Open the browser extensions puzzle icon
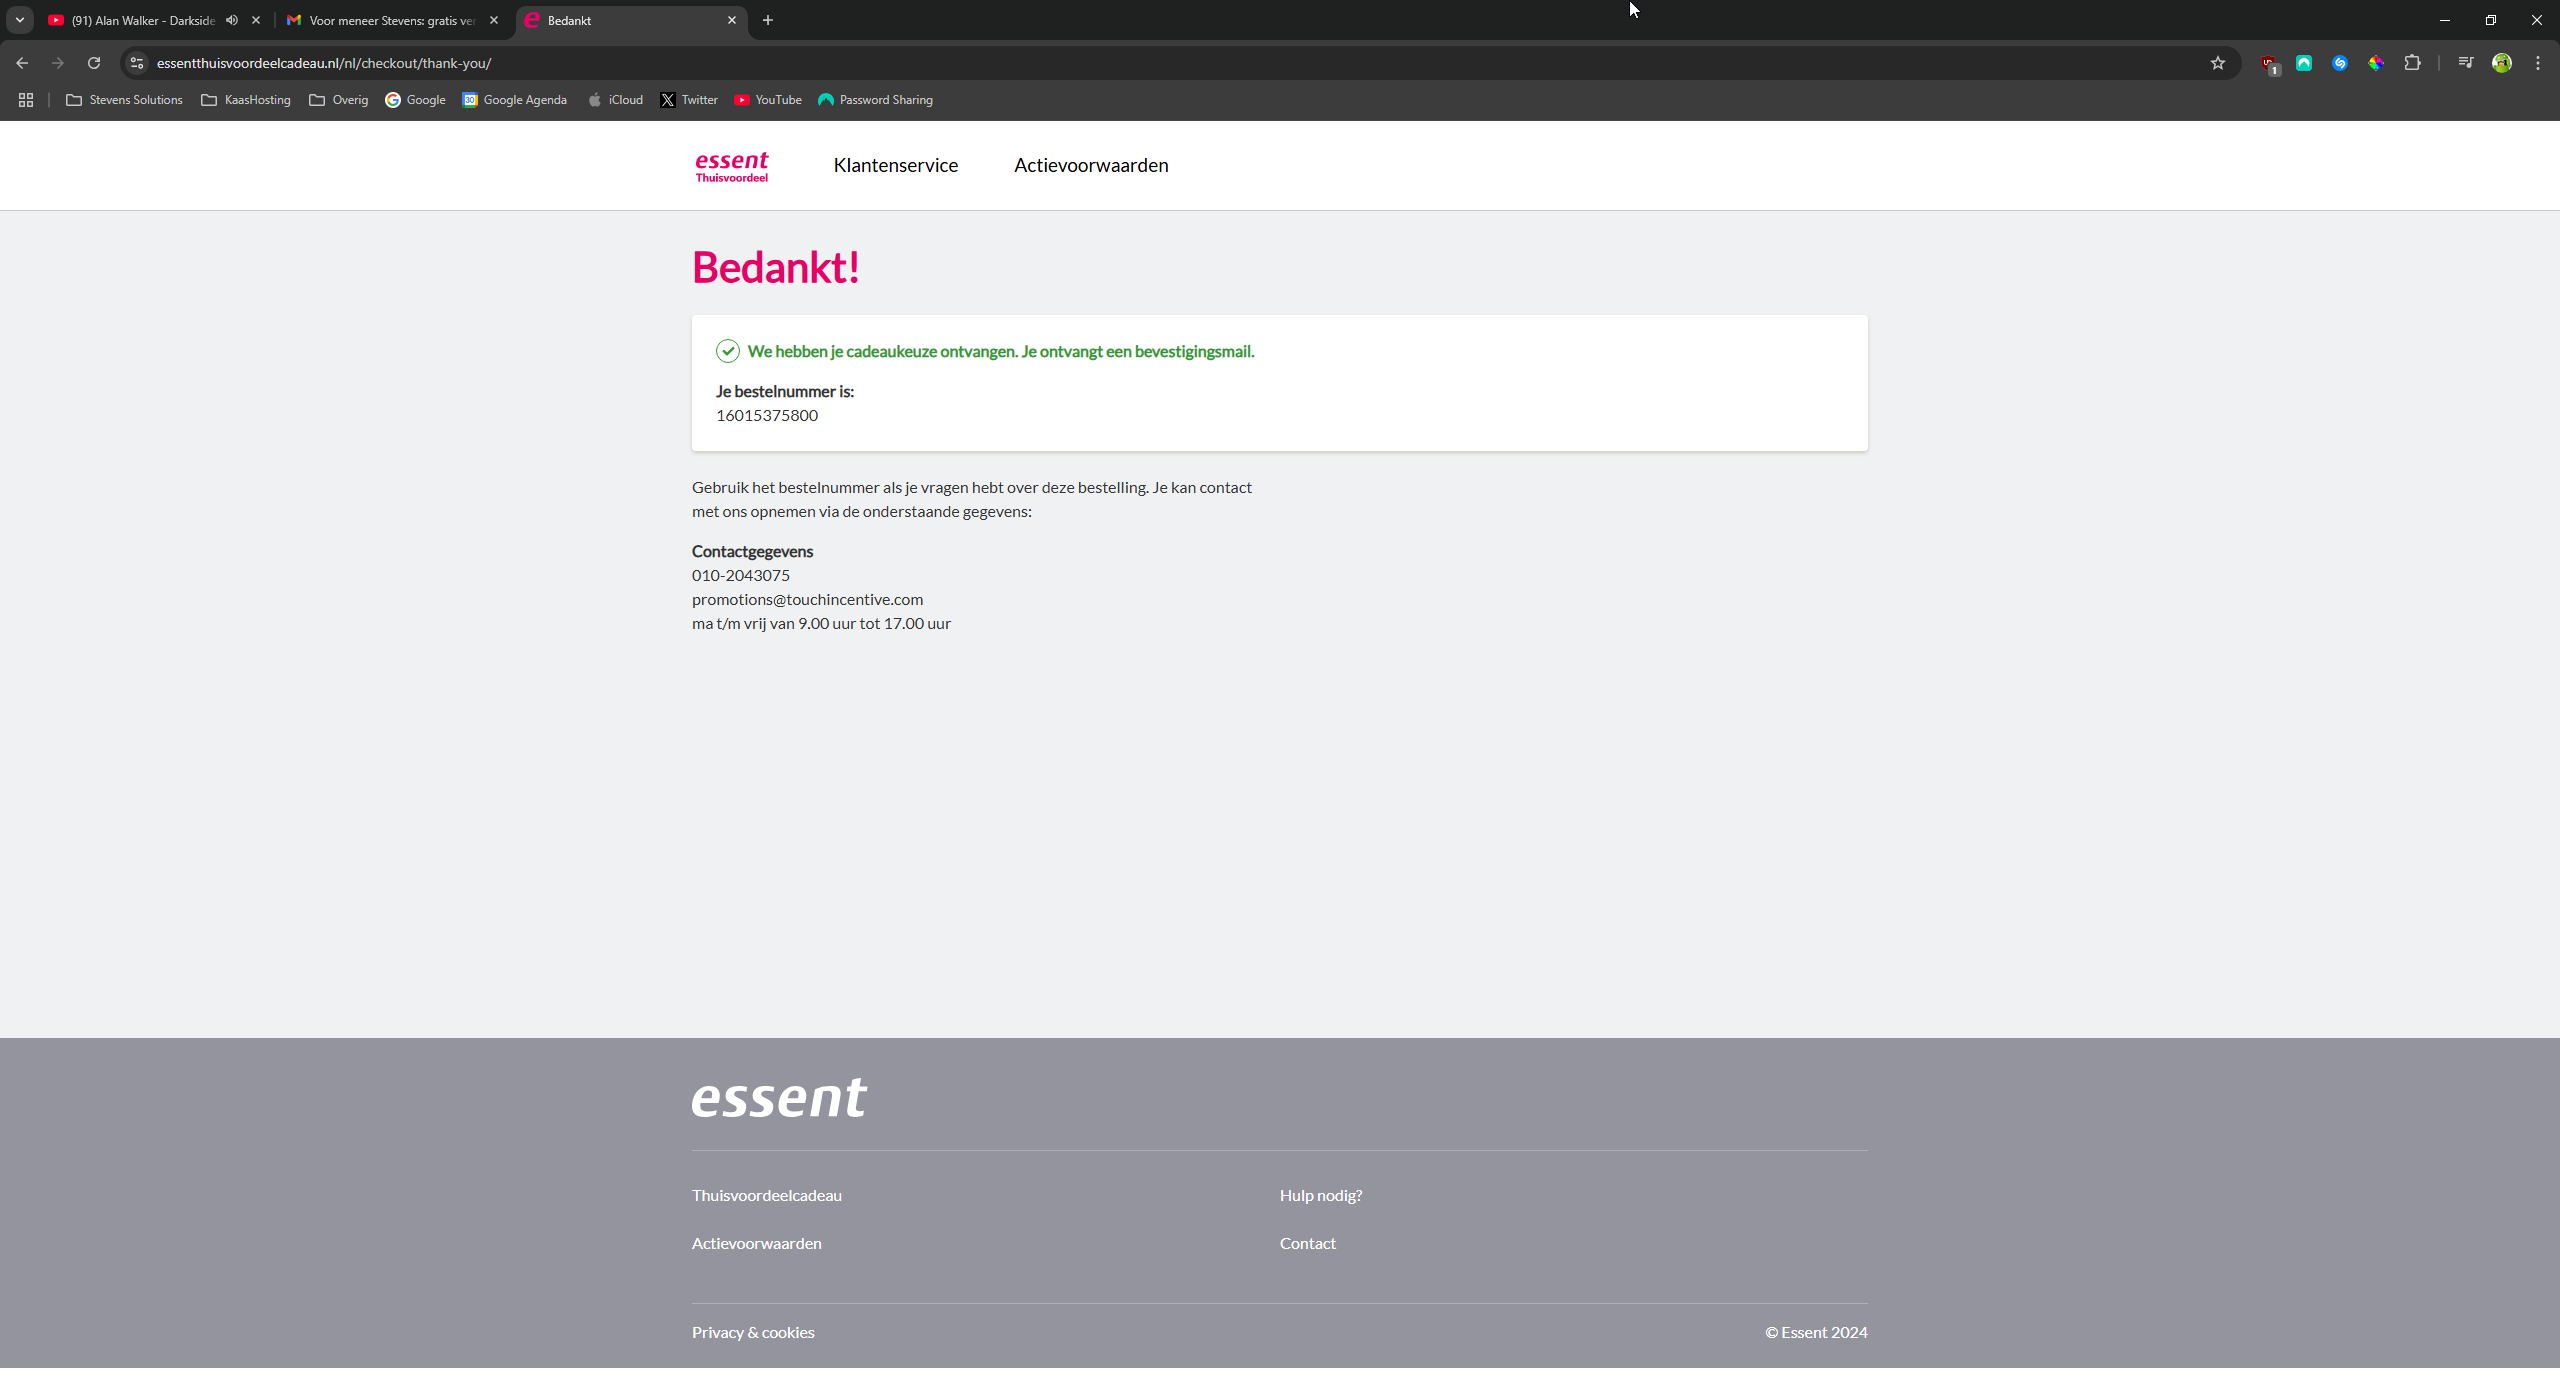This screenshot has width=2560, height=1400. [x=2412, y=63]
